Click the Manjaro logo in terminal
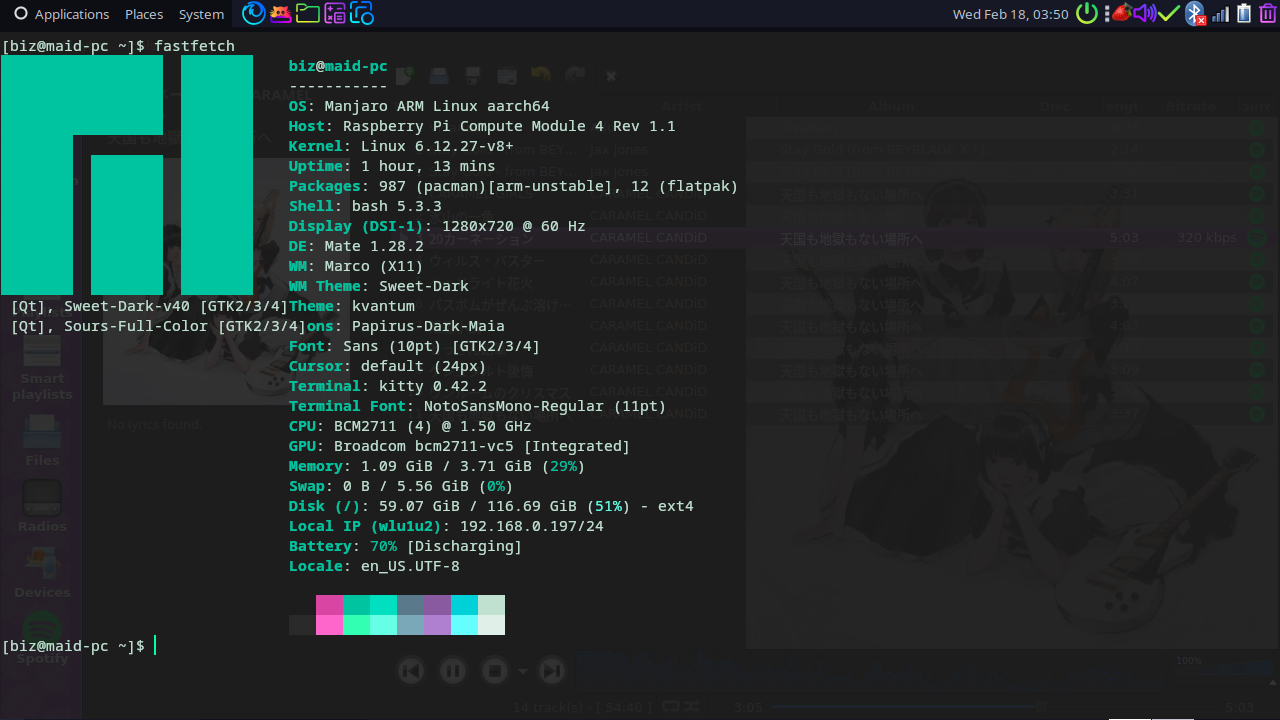 coord(127,175)
